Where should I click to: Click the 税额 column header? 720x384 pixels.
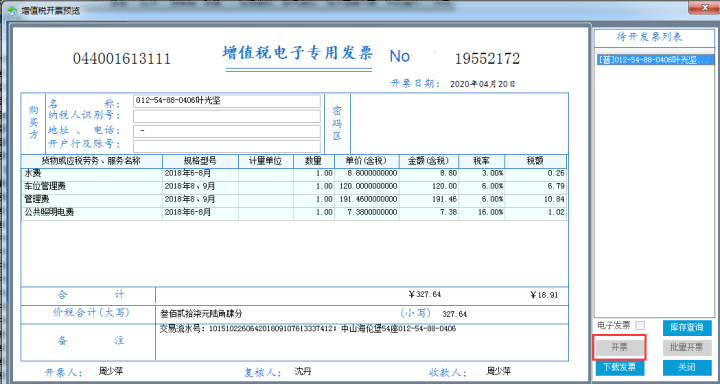click(x=535, y=161)
